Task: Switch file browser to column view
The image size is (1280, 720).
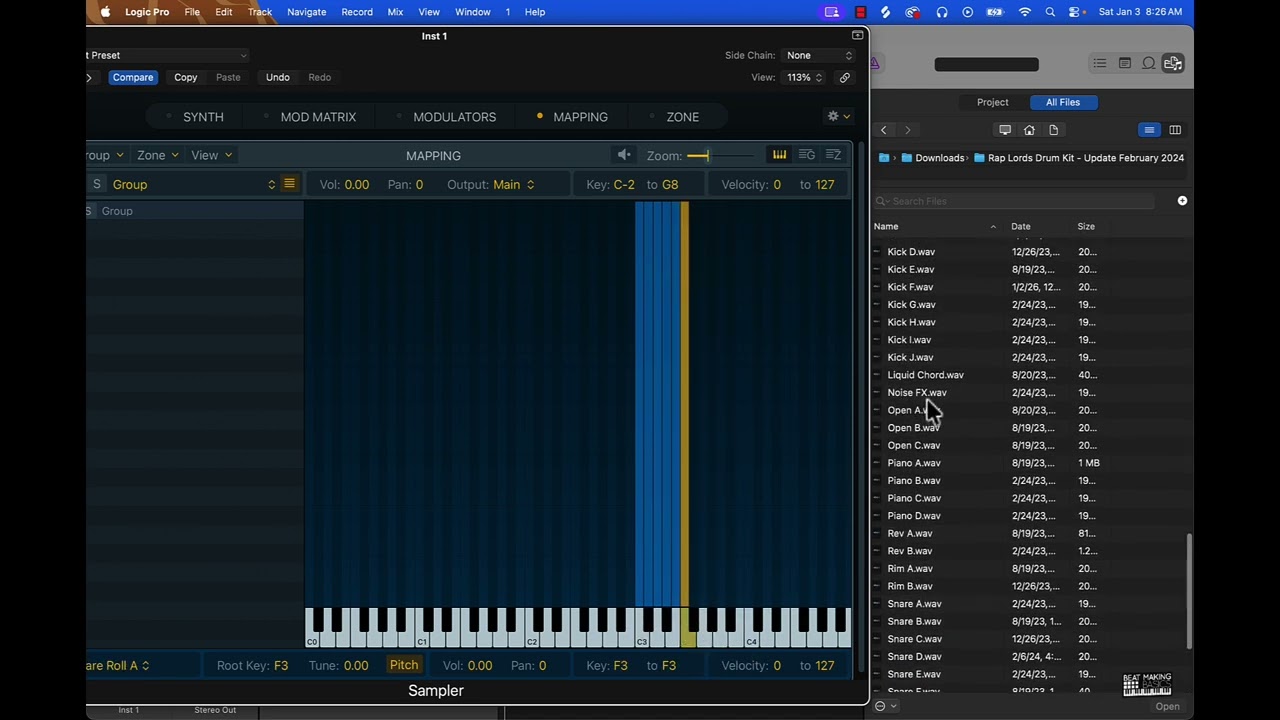Action: coord(1175,130)
